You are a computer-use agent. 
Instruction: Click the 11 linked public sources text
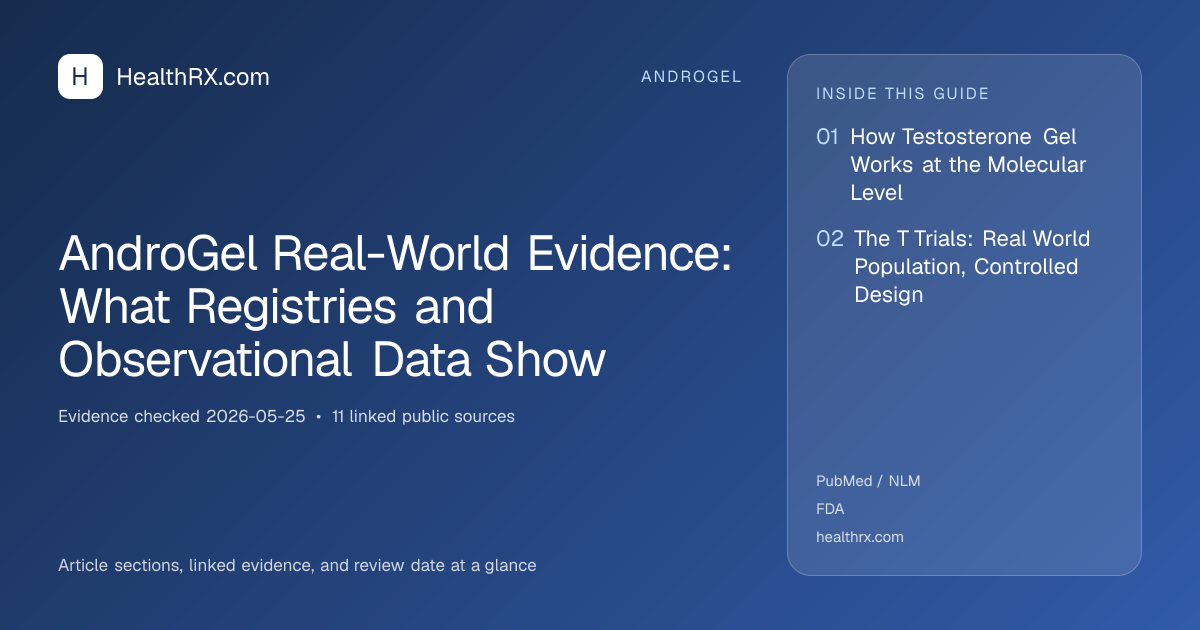point(423,416)
